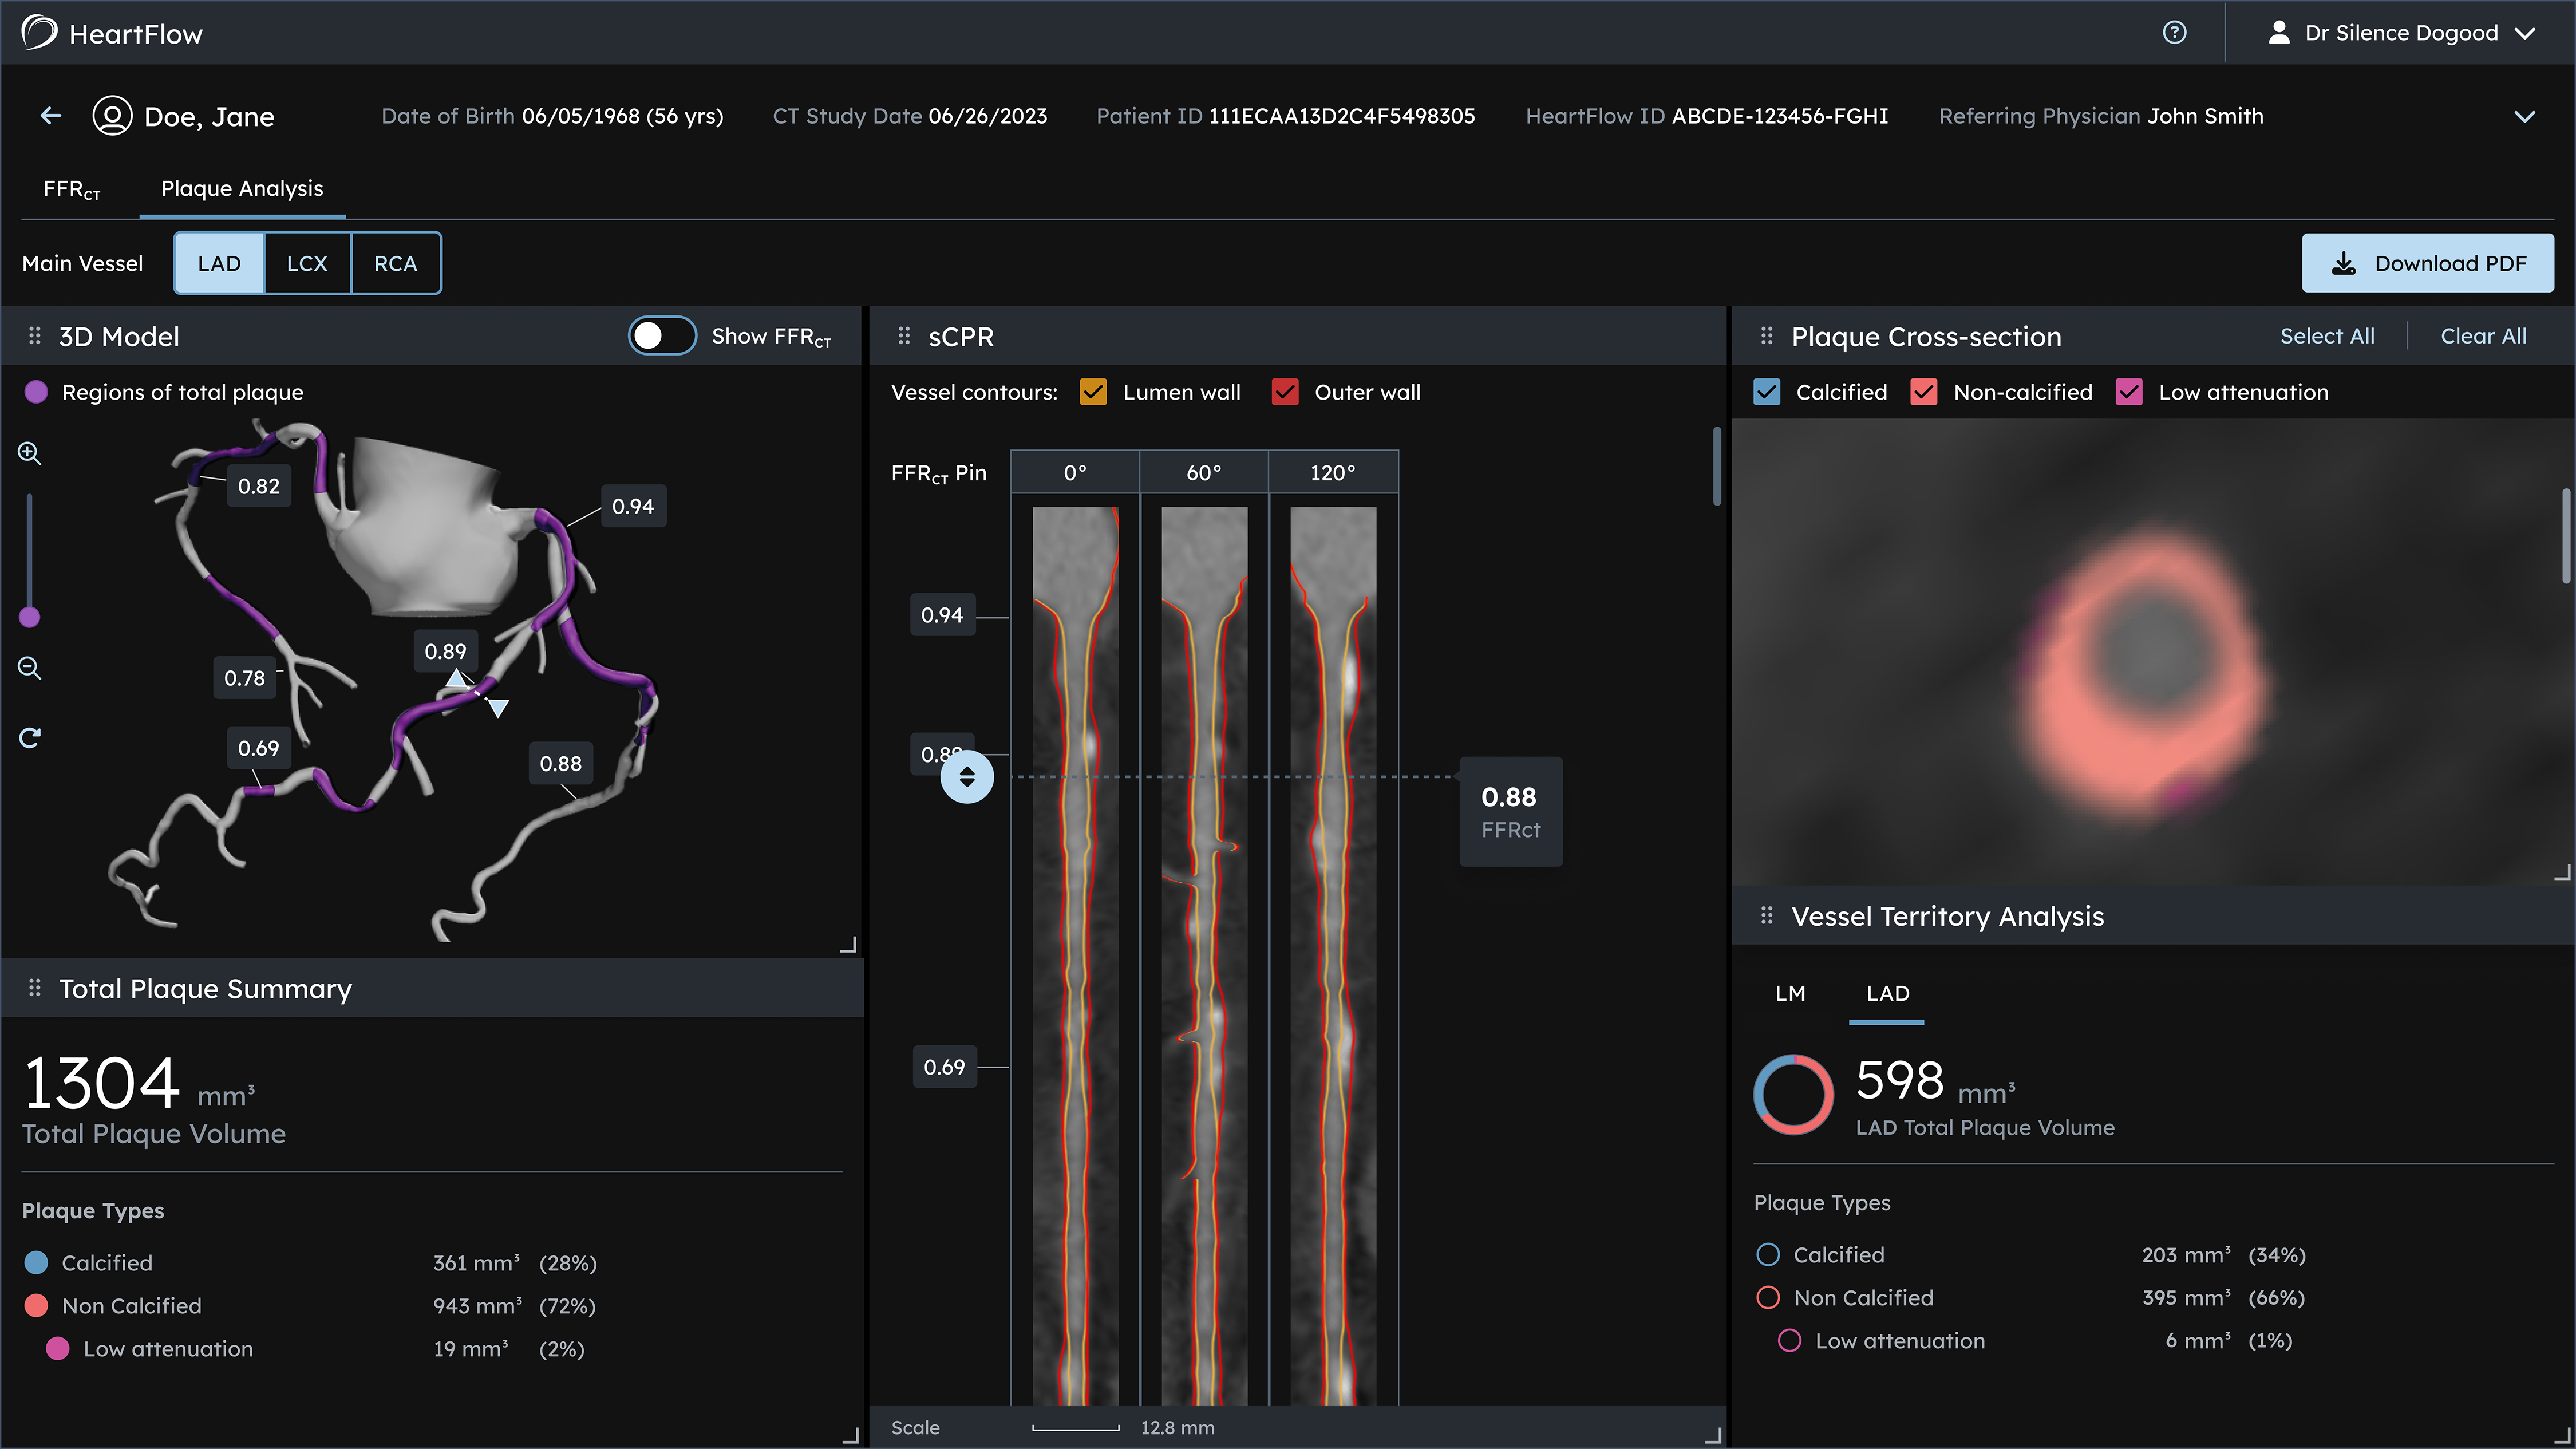Toggle the Show FFRct switch

click(x=662, y=336)
